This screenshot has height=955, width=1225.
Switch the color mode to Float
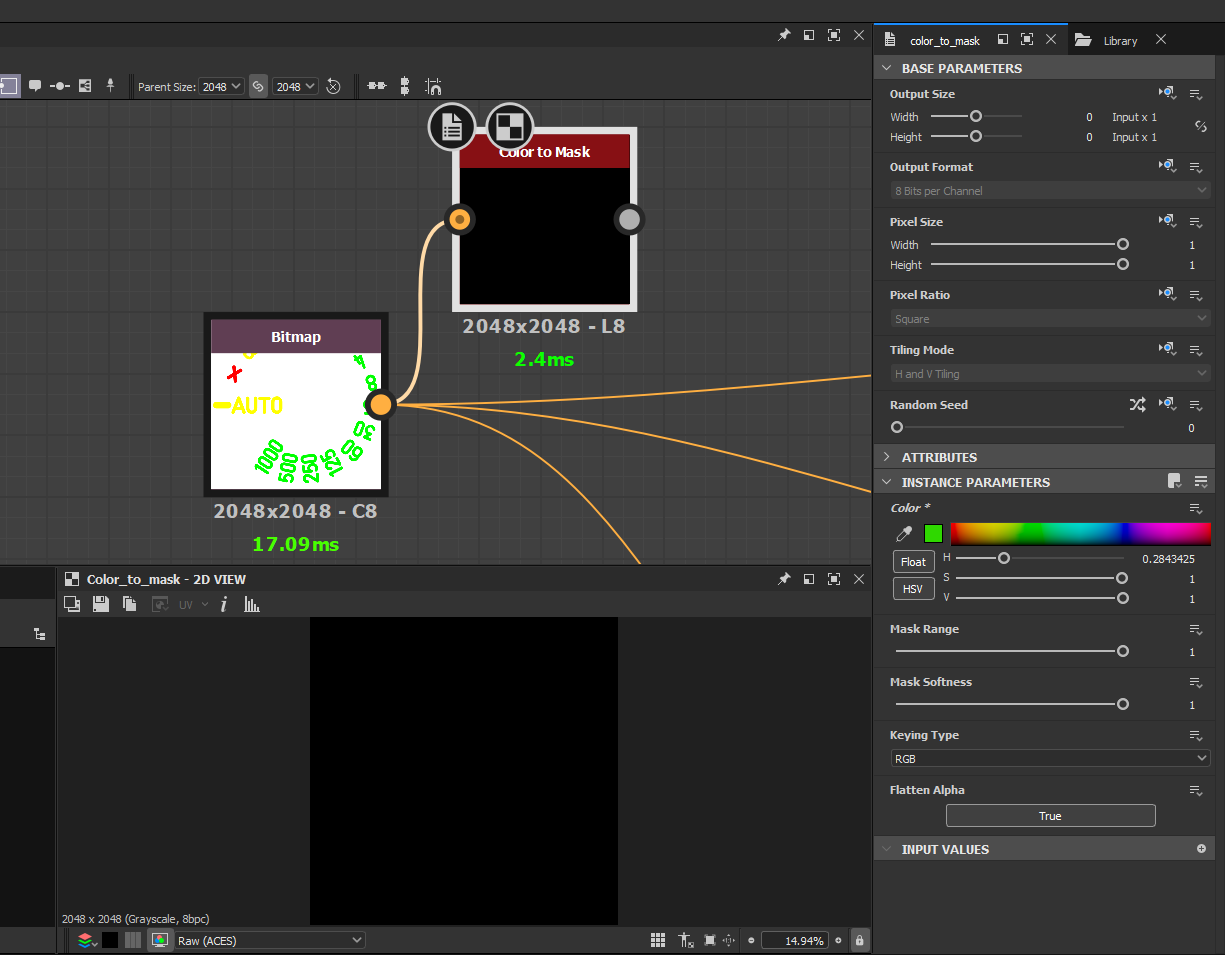pyautogui.click(x=913, y=561)
